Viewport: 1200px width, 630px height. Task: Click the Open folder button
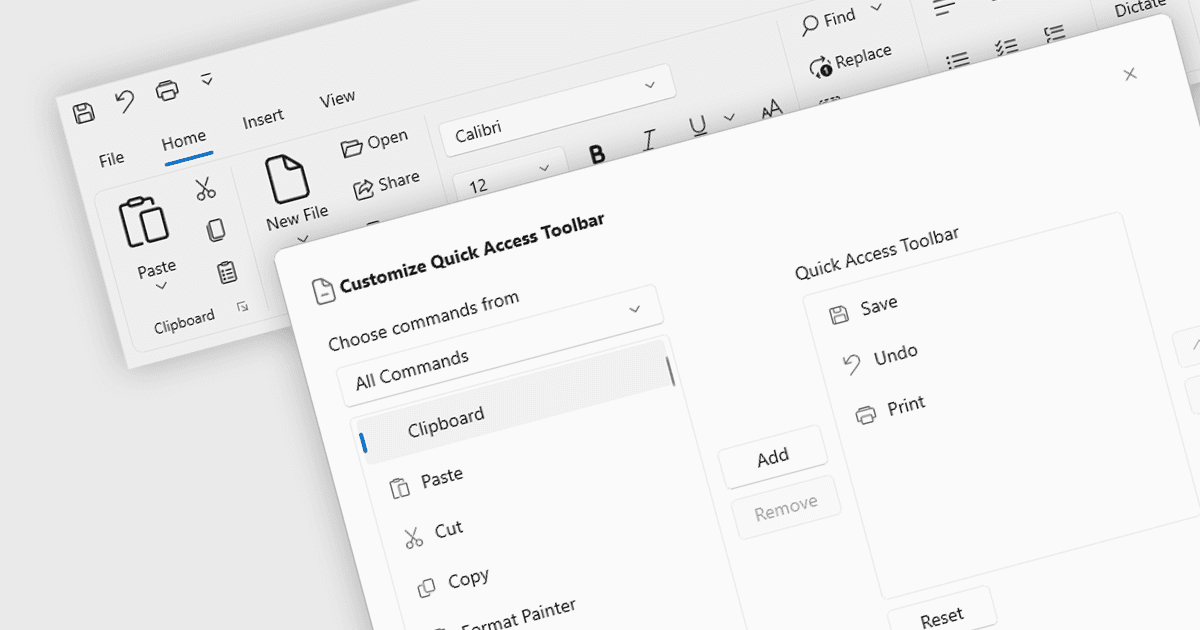point(374,144)
